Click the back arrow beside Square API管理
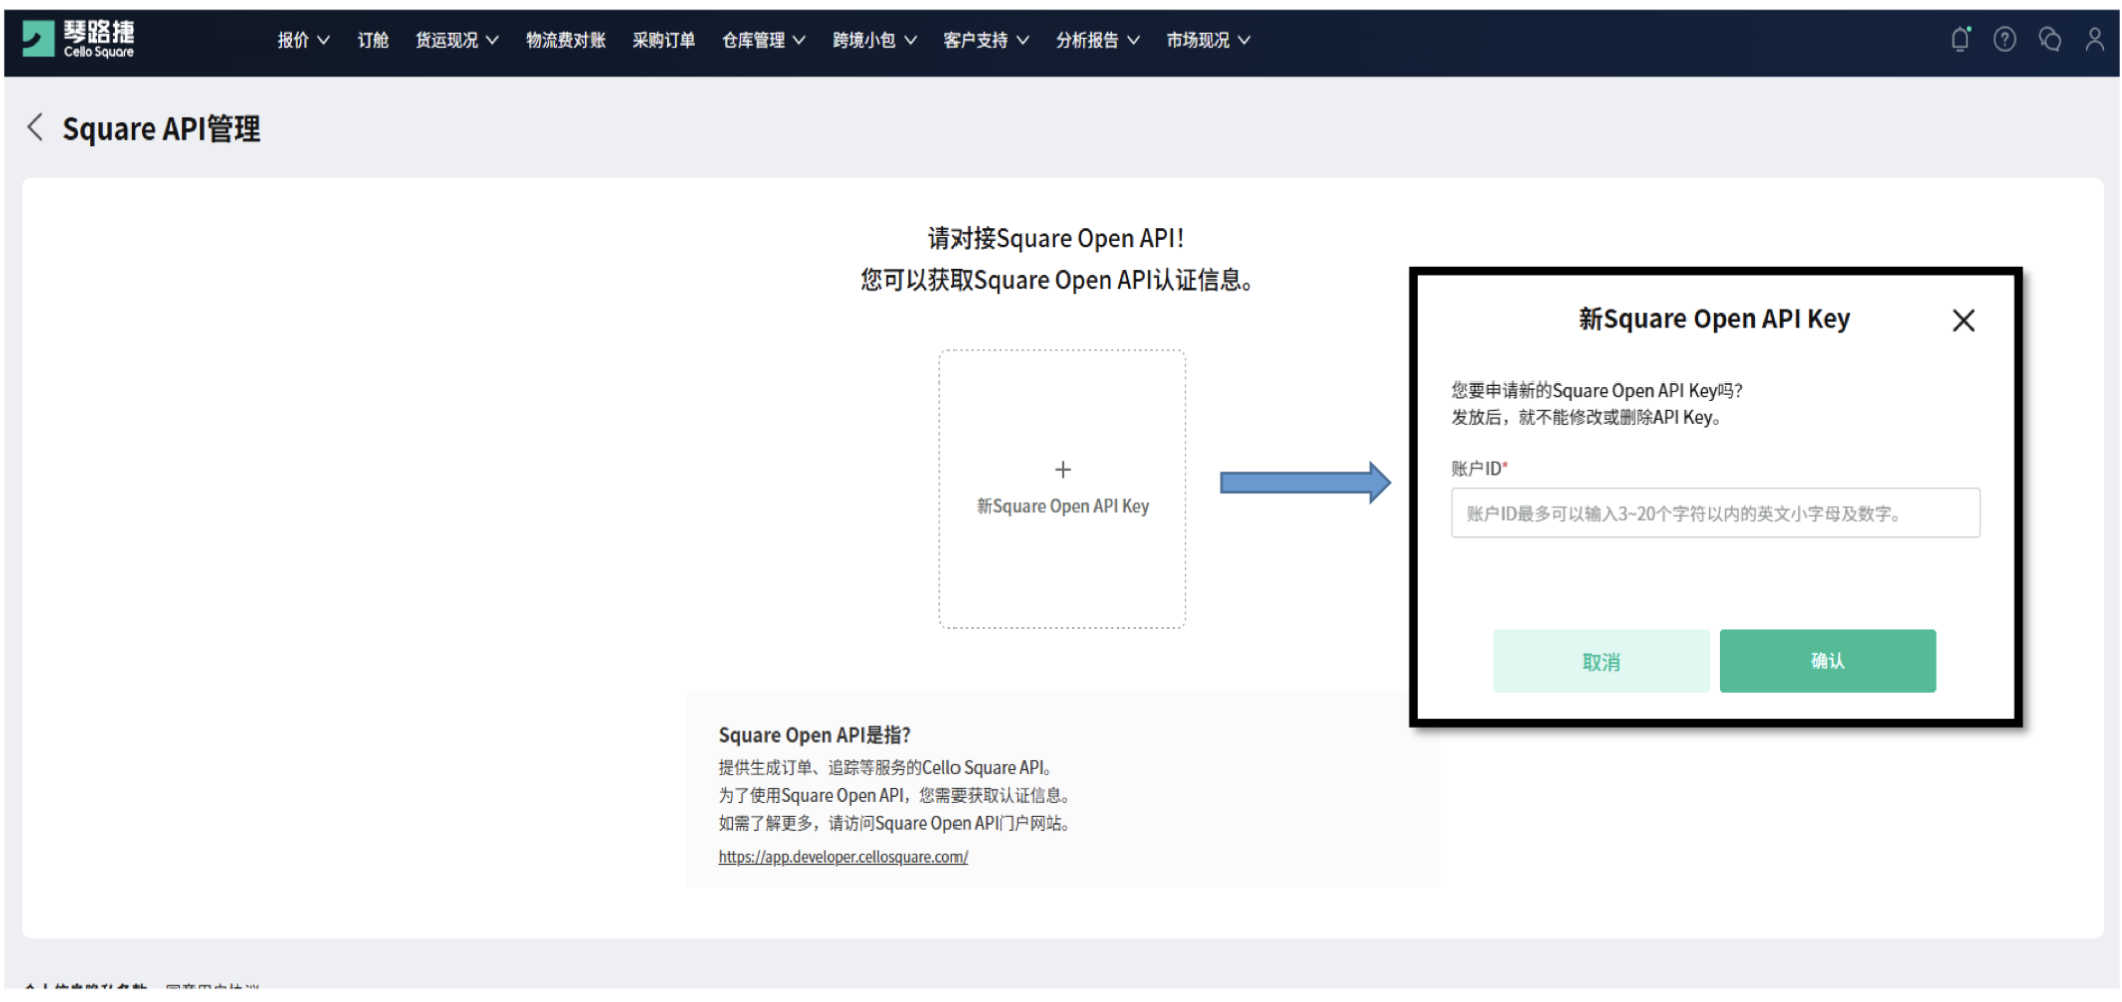The image size is (2122, 1002). [34, 128]
